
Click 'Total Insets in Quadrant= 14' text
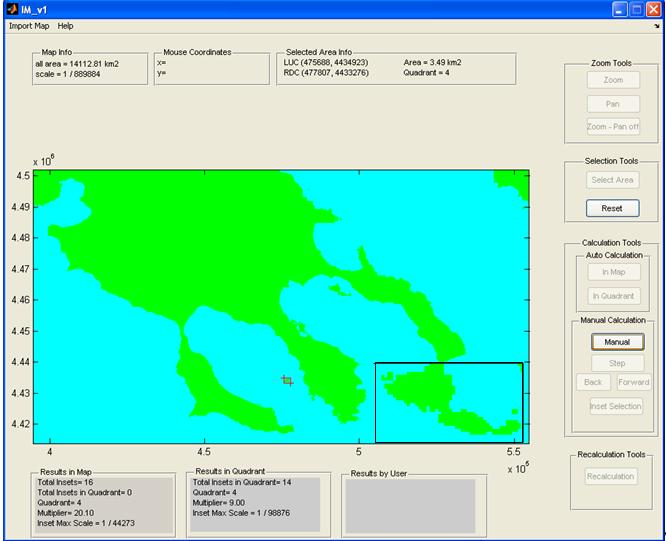pos(242,482)
